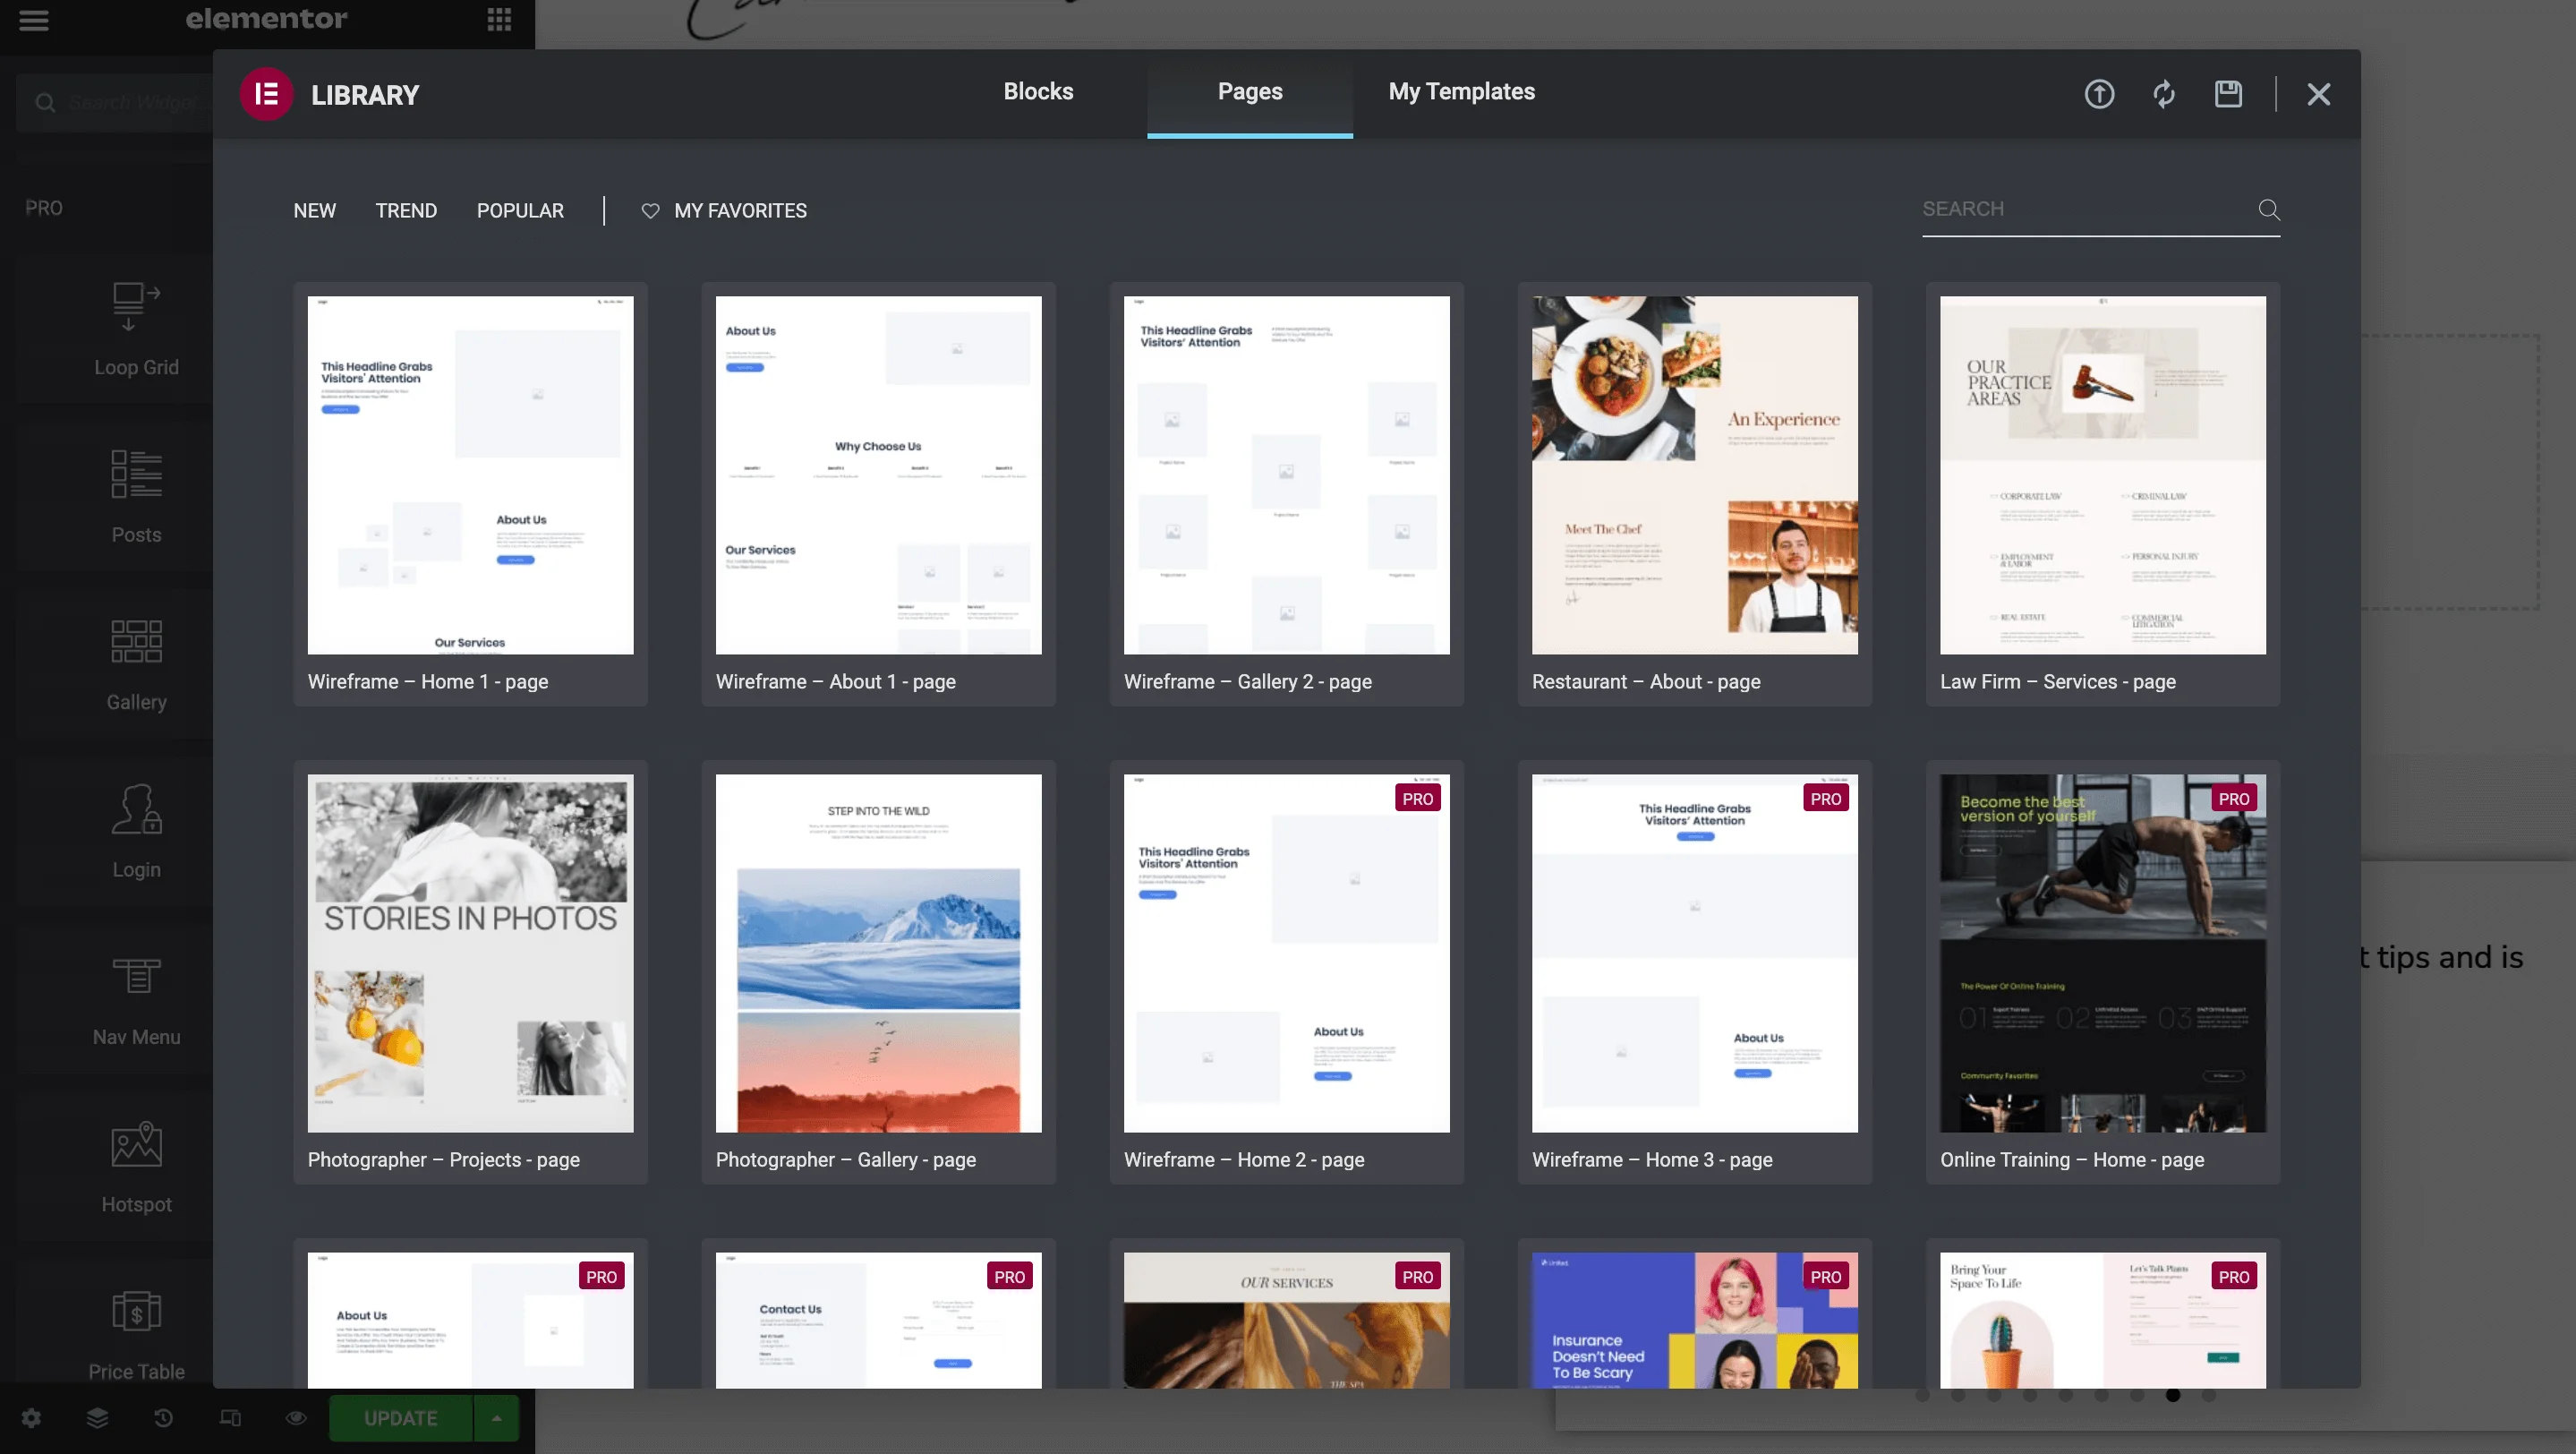Open page settings via the gear icon
This screenshot has height=1454, width=2576.
[31, 1418]
